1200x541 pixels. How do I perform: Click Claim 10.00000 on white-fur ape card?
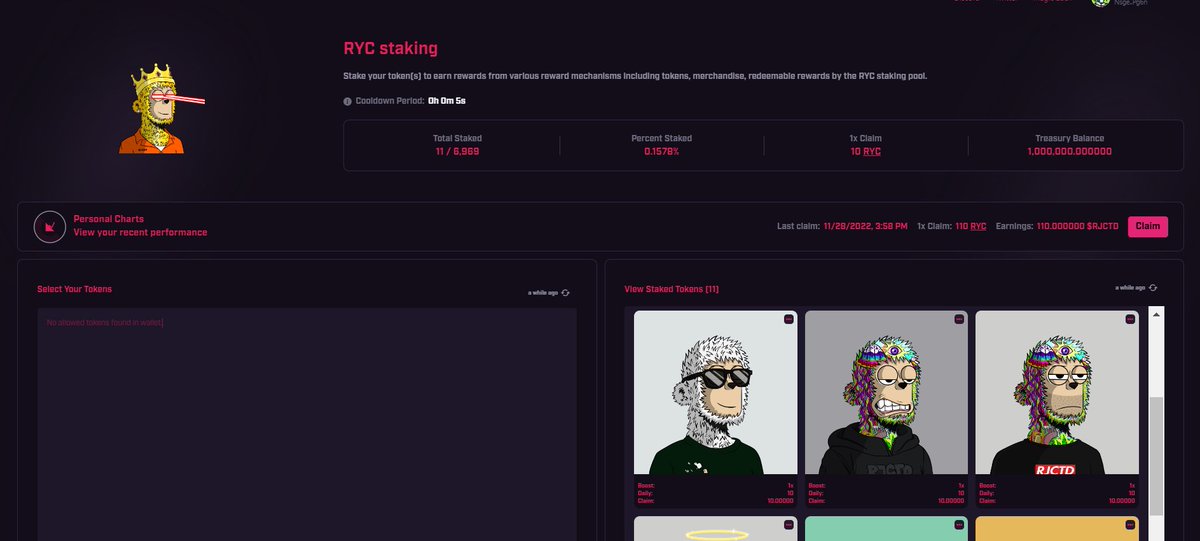716,500
